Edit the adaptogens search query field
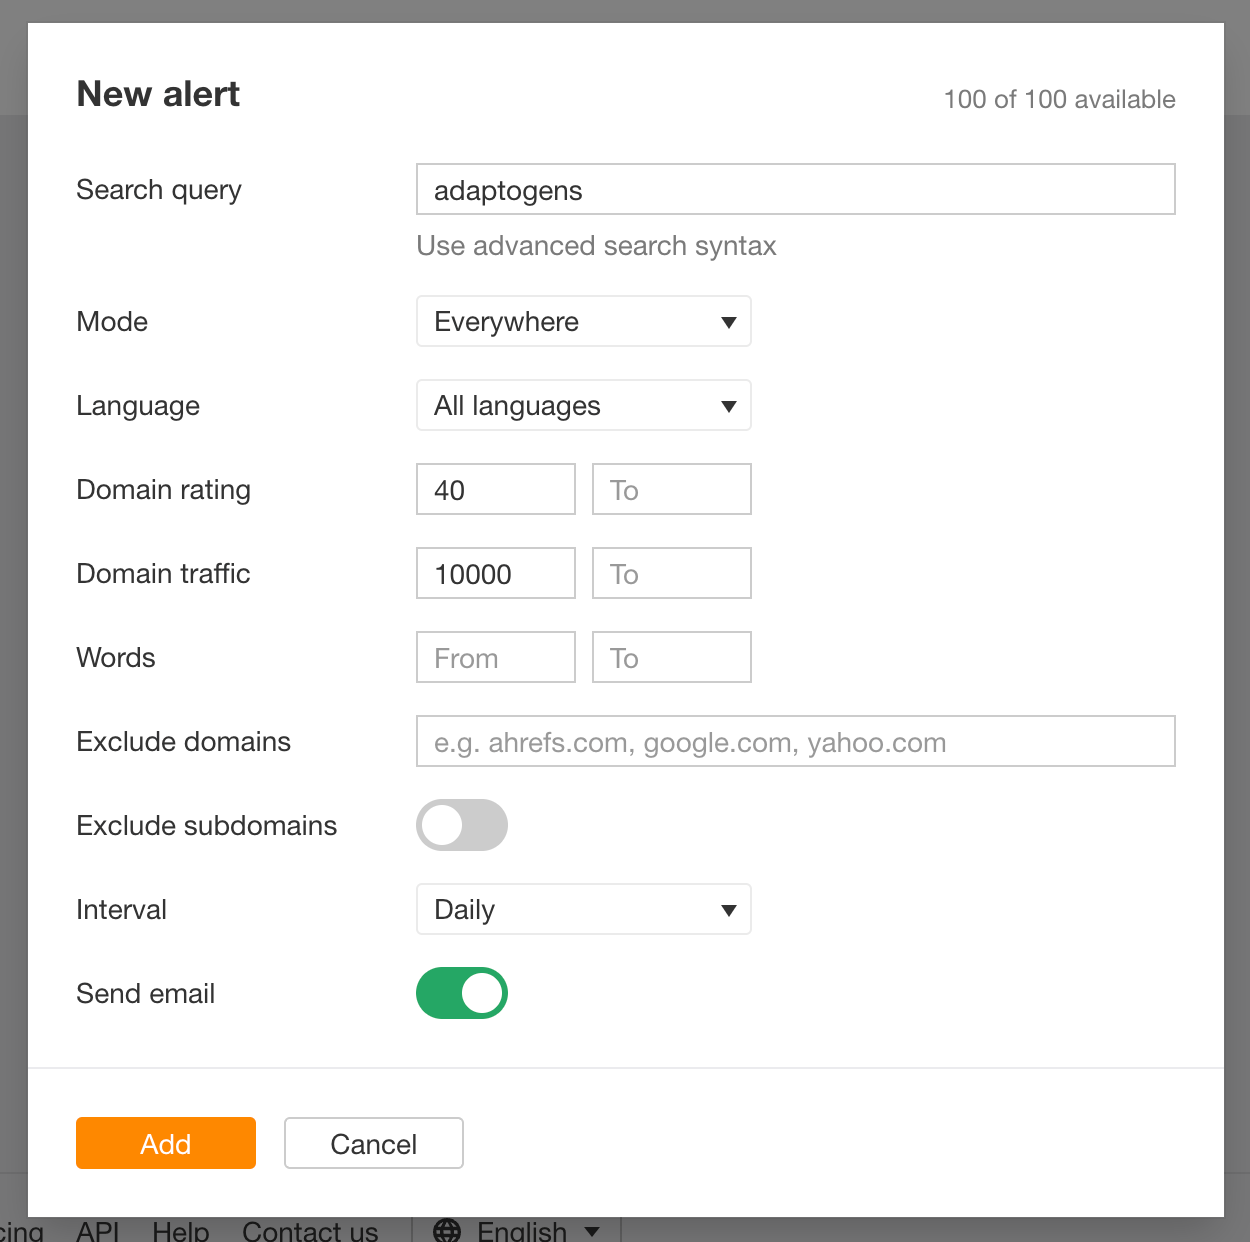Screen dimensions: 1250x1242 click(795, 189)
